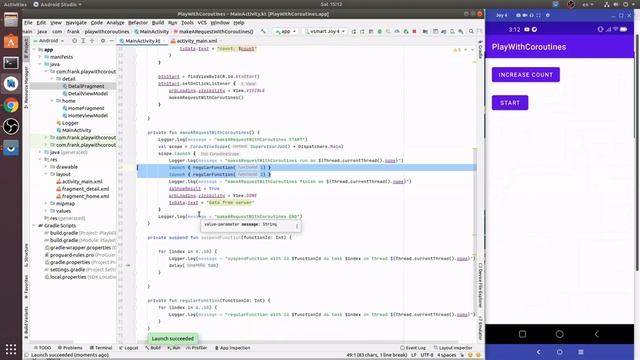Viewport: 640px width, 360px height.
Task: Click the red Stop icon in toolbar
Action: pyautogui.click(x=414, y=31)
